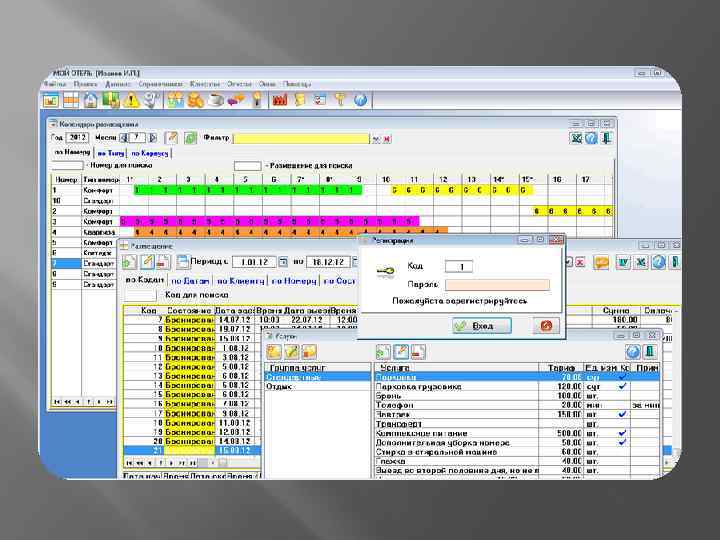The image size is (720, 540).
Task: Click the golden key icon in main toolbar
Action: [x=340, y=100]
